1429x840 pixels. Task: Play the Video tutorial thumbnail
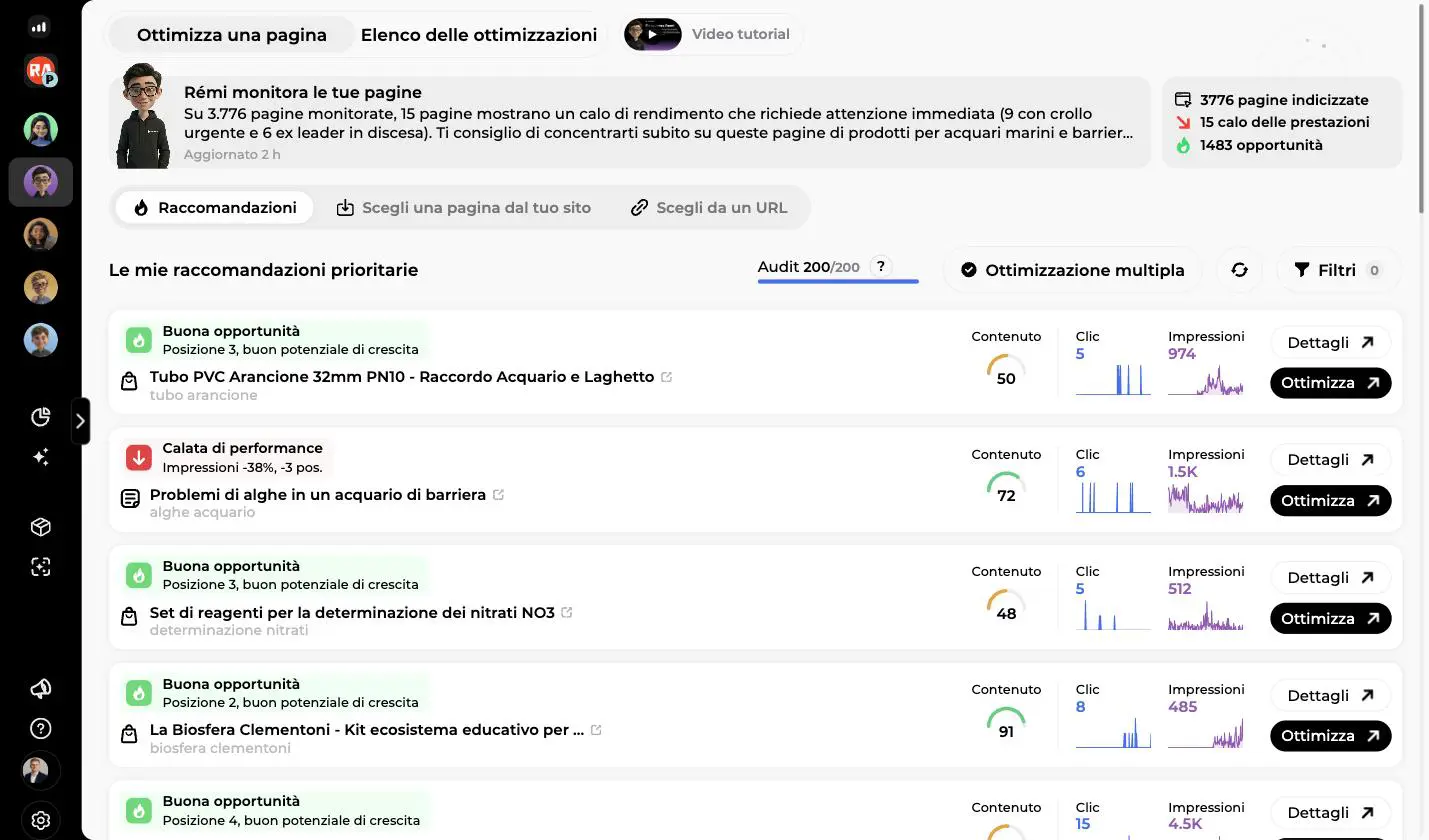click(x=652, y=34)
